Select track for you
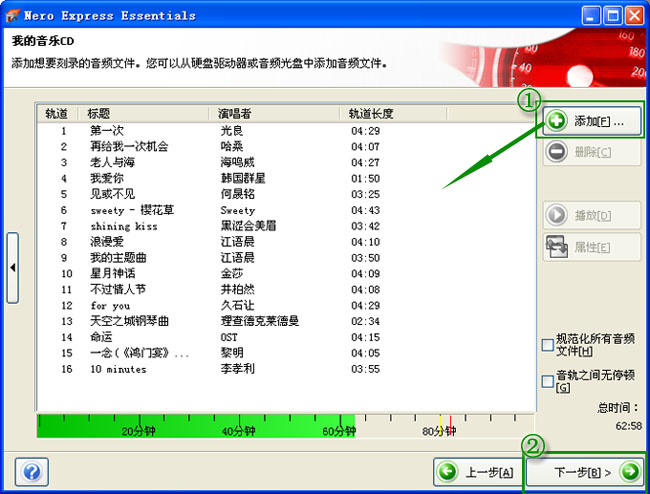The image size is (650, 494). pos(110,305)
